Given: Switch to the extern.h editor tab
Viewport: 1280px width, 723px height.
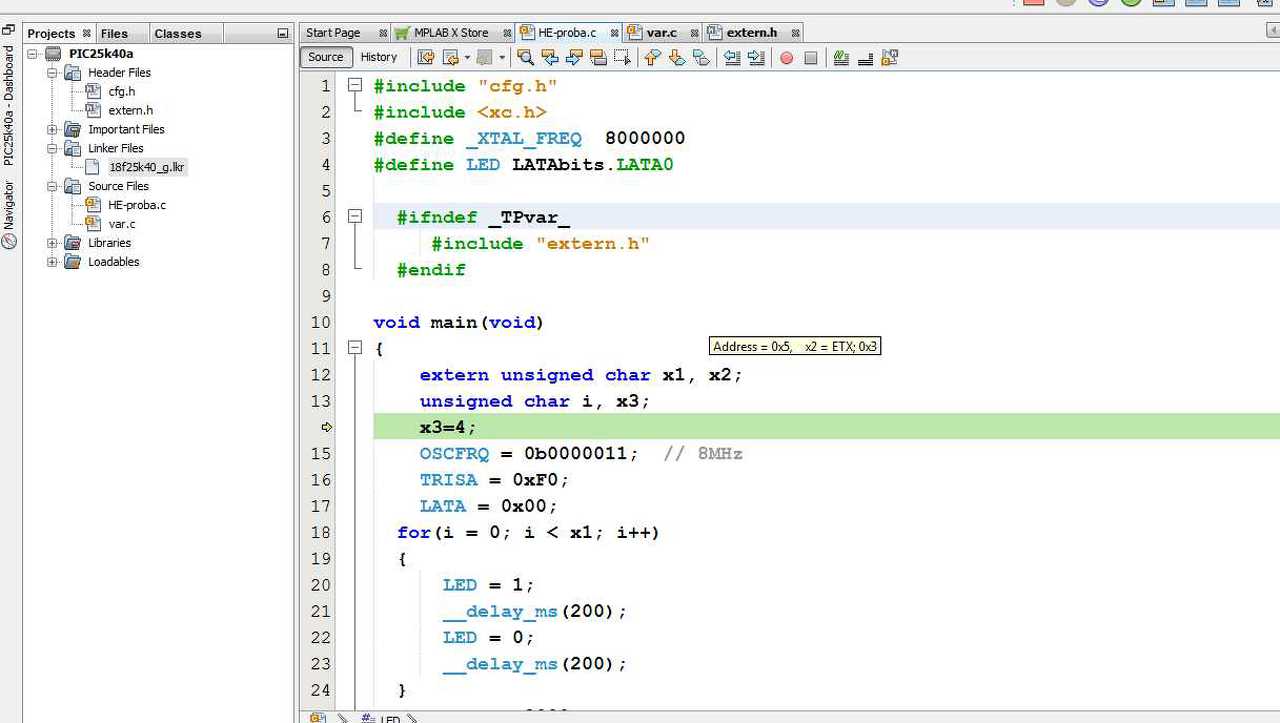Looking at the screenshot, I should tap(752, 33).
